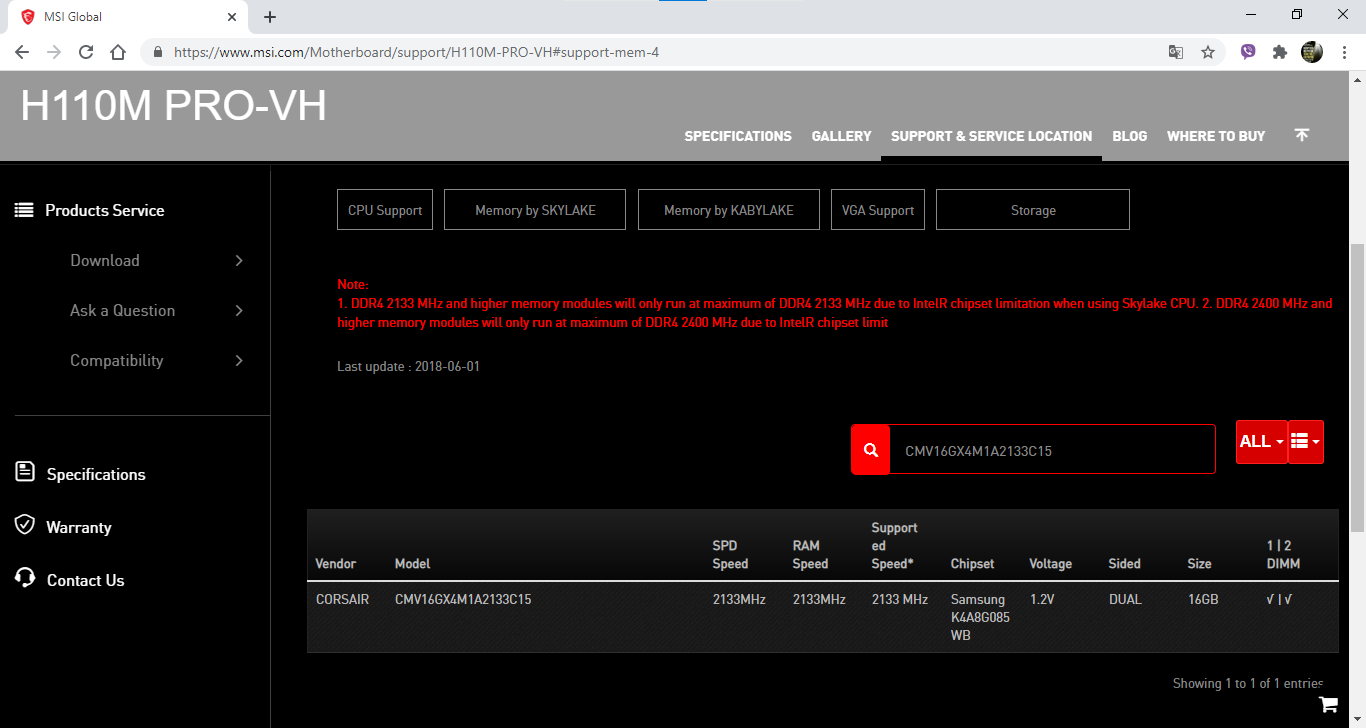Open the Contact Us sidebar link

coord(86,580)
